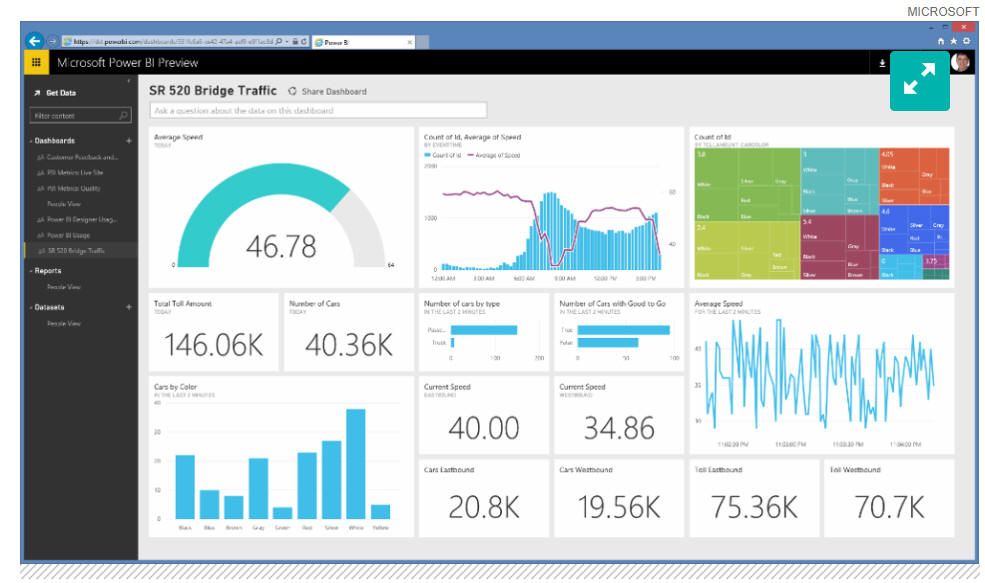Click refresh icon in the address bar
Viewport: 985px width, 583px height.
[x=303, y=41]
